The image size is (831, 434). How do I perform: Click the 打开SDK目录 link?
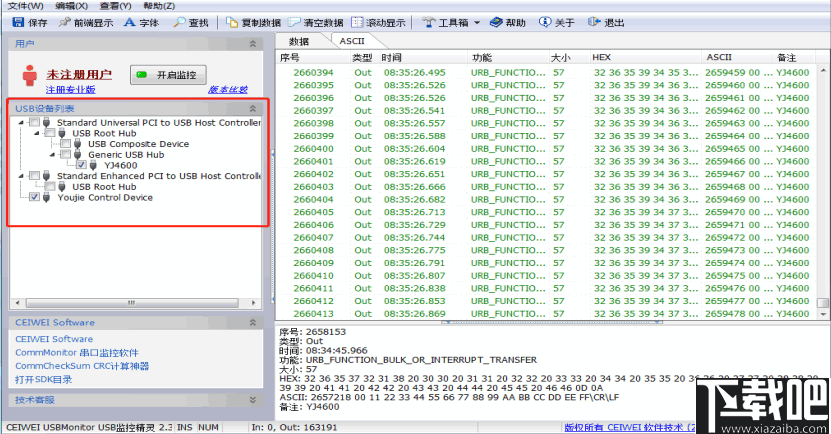coord(43,379)
